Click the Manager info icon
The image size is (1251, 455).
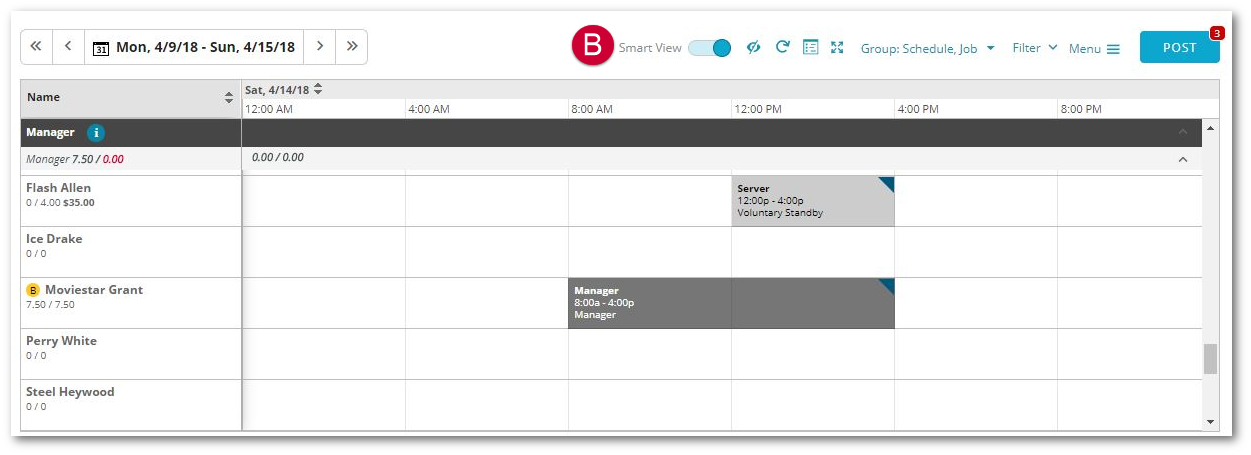pos(96,133)
